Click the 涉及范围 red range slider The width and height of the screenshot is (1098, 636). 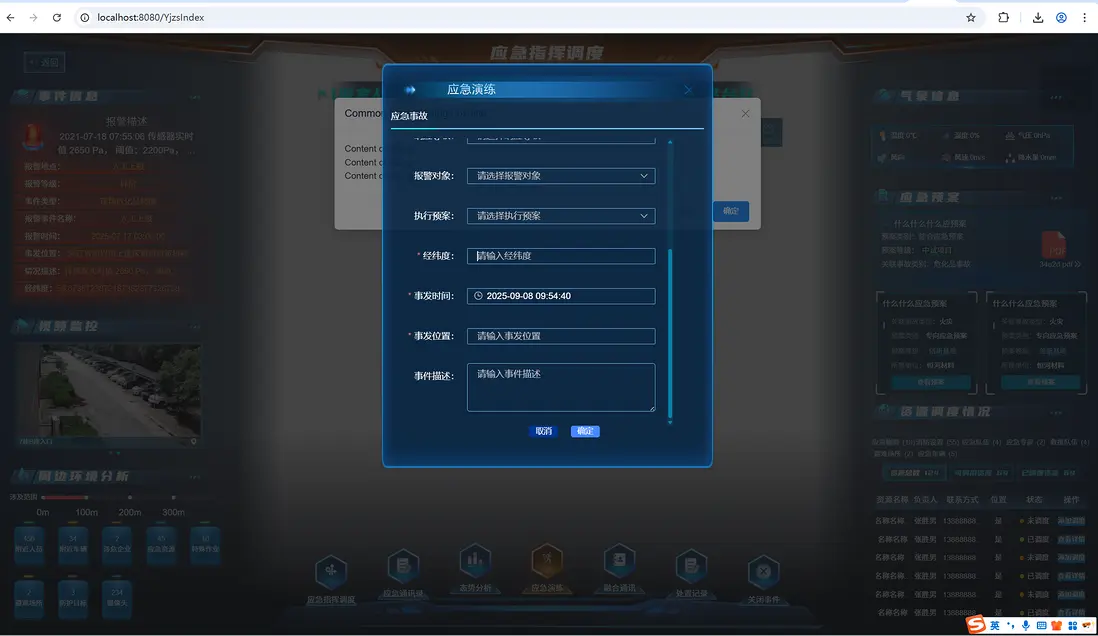[x=64, y=497]
